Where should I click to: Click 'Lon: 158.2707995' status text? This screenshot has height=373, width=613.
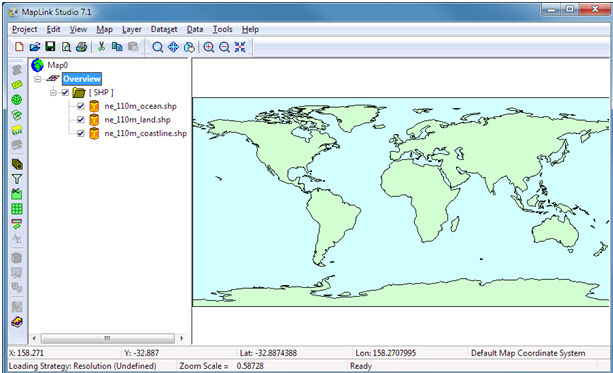tap(385, 353)
